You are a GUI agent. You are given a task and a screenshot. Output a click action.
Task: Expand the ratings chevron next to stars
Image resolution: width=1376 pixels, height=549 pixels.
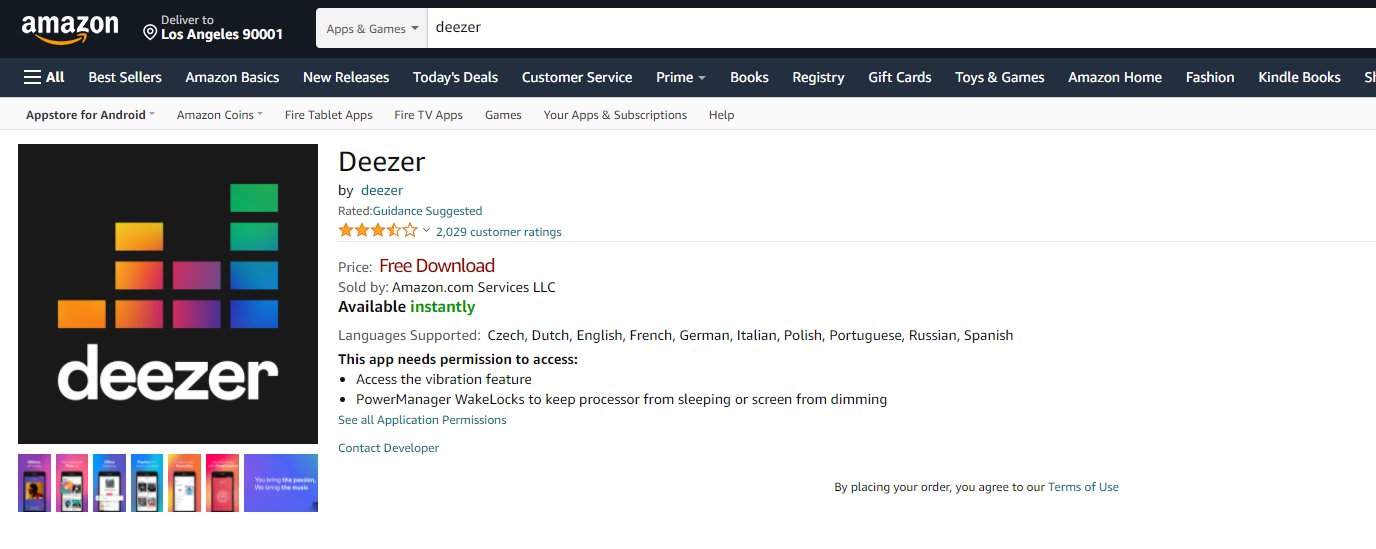[x=426, y=231]
